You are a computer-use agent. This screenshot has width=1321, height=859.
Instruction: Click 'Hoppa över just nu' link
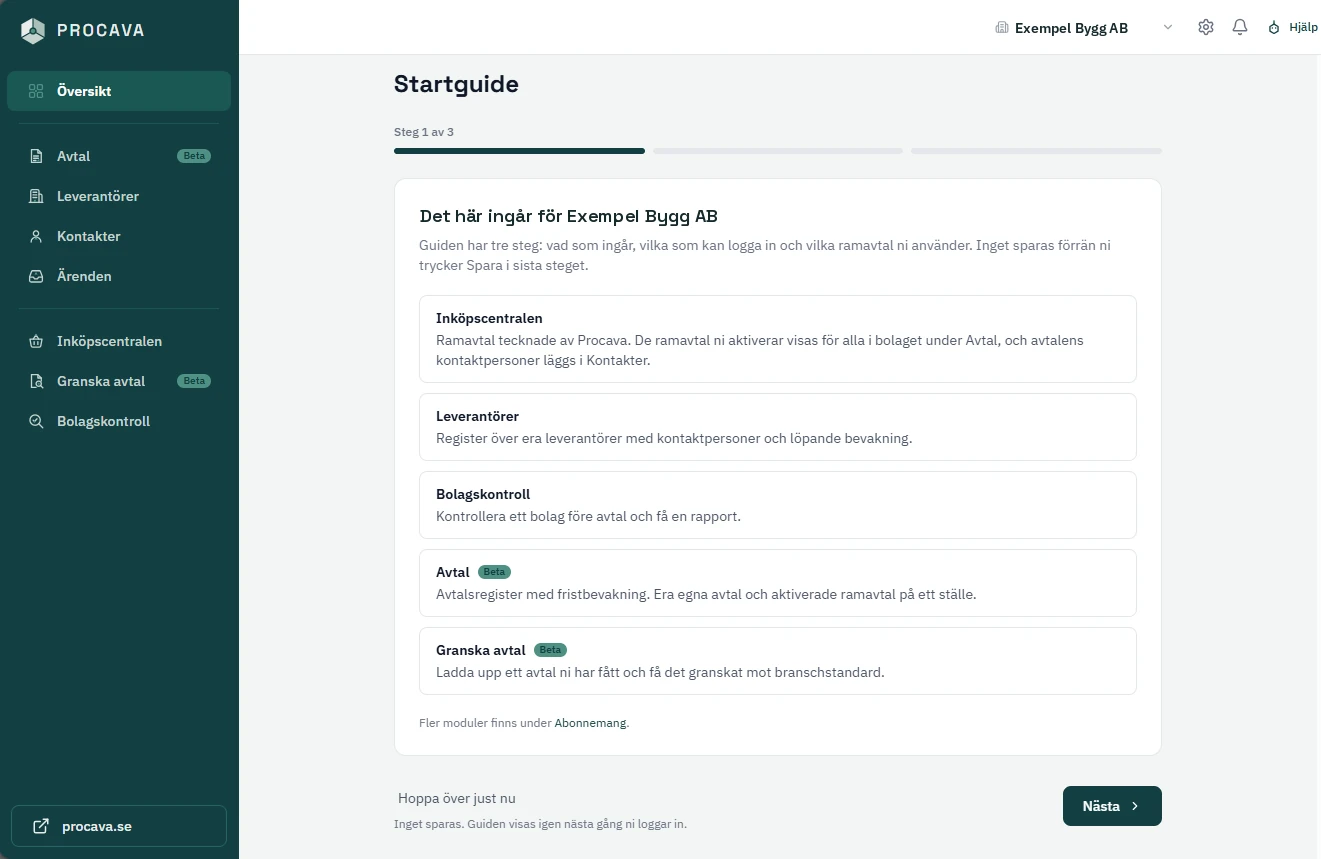click(x=457, y=798)
